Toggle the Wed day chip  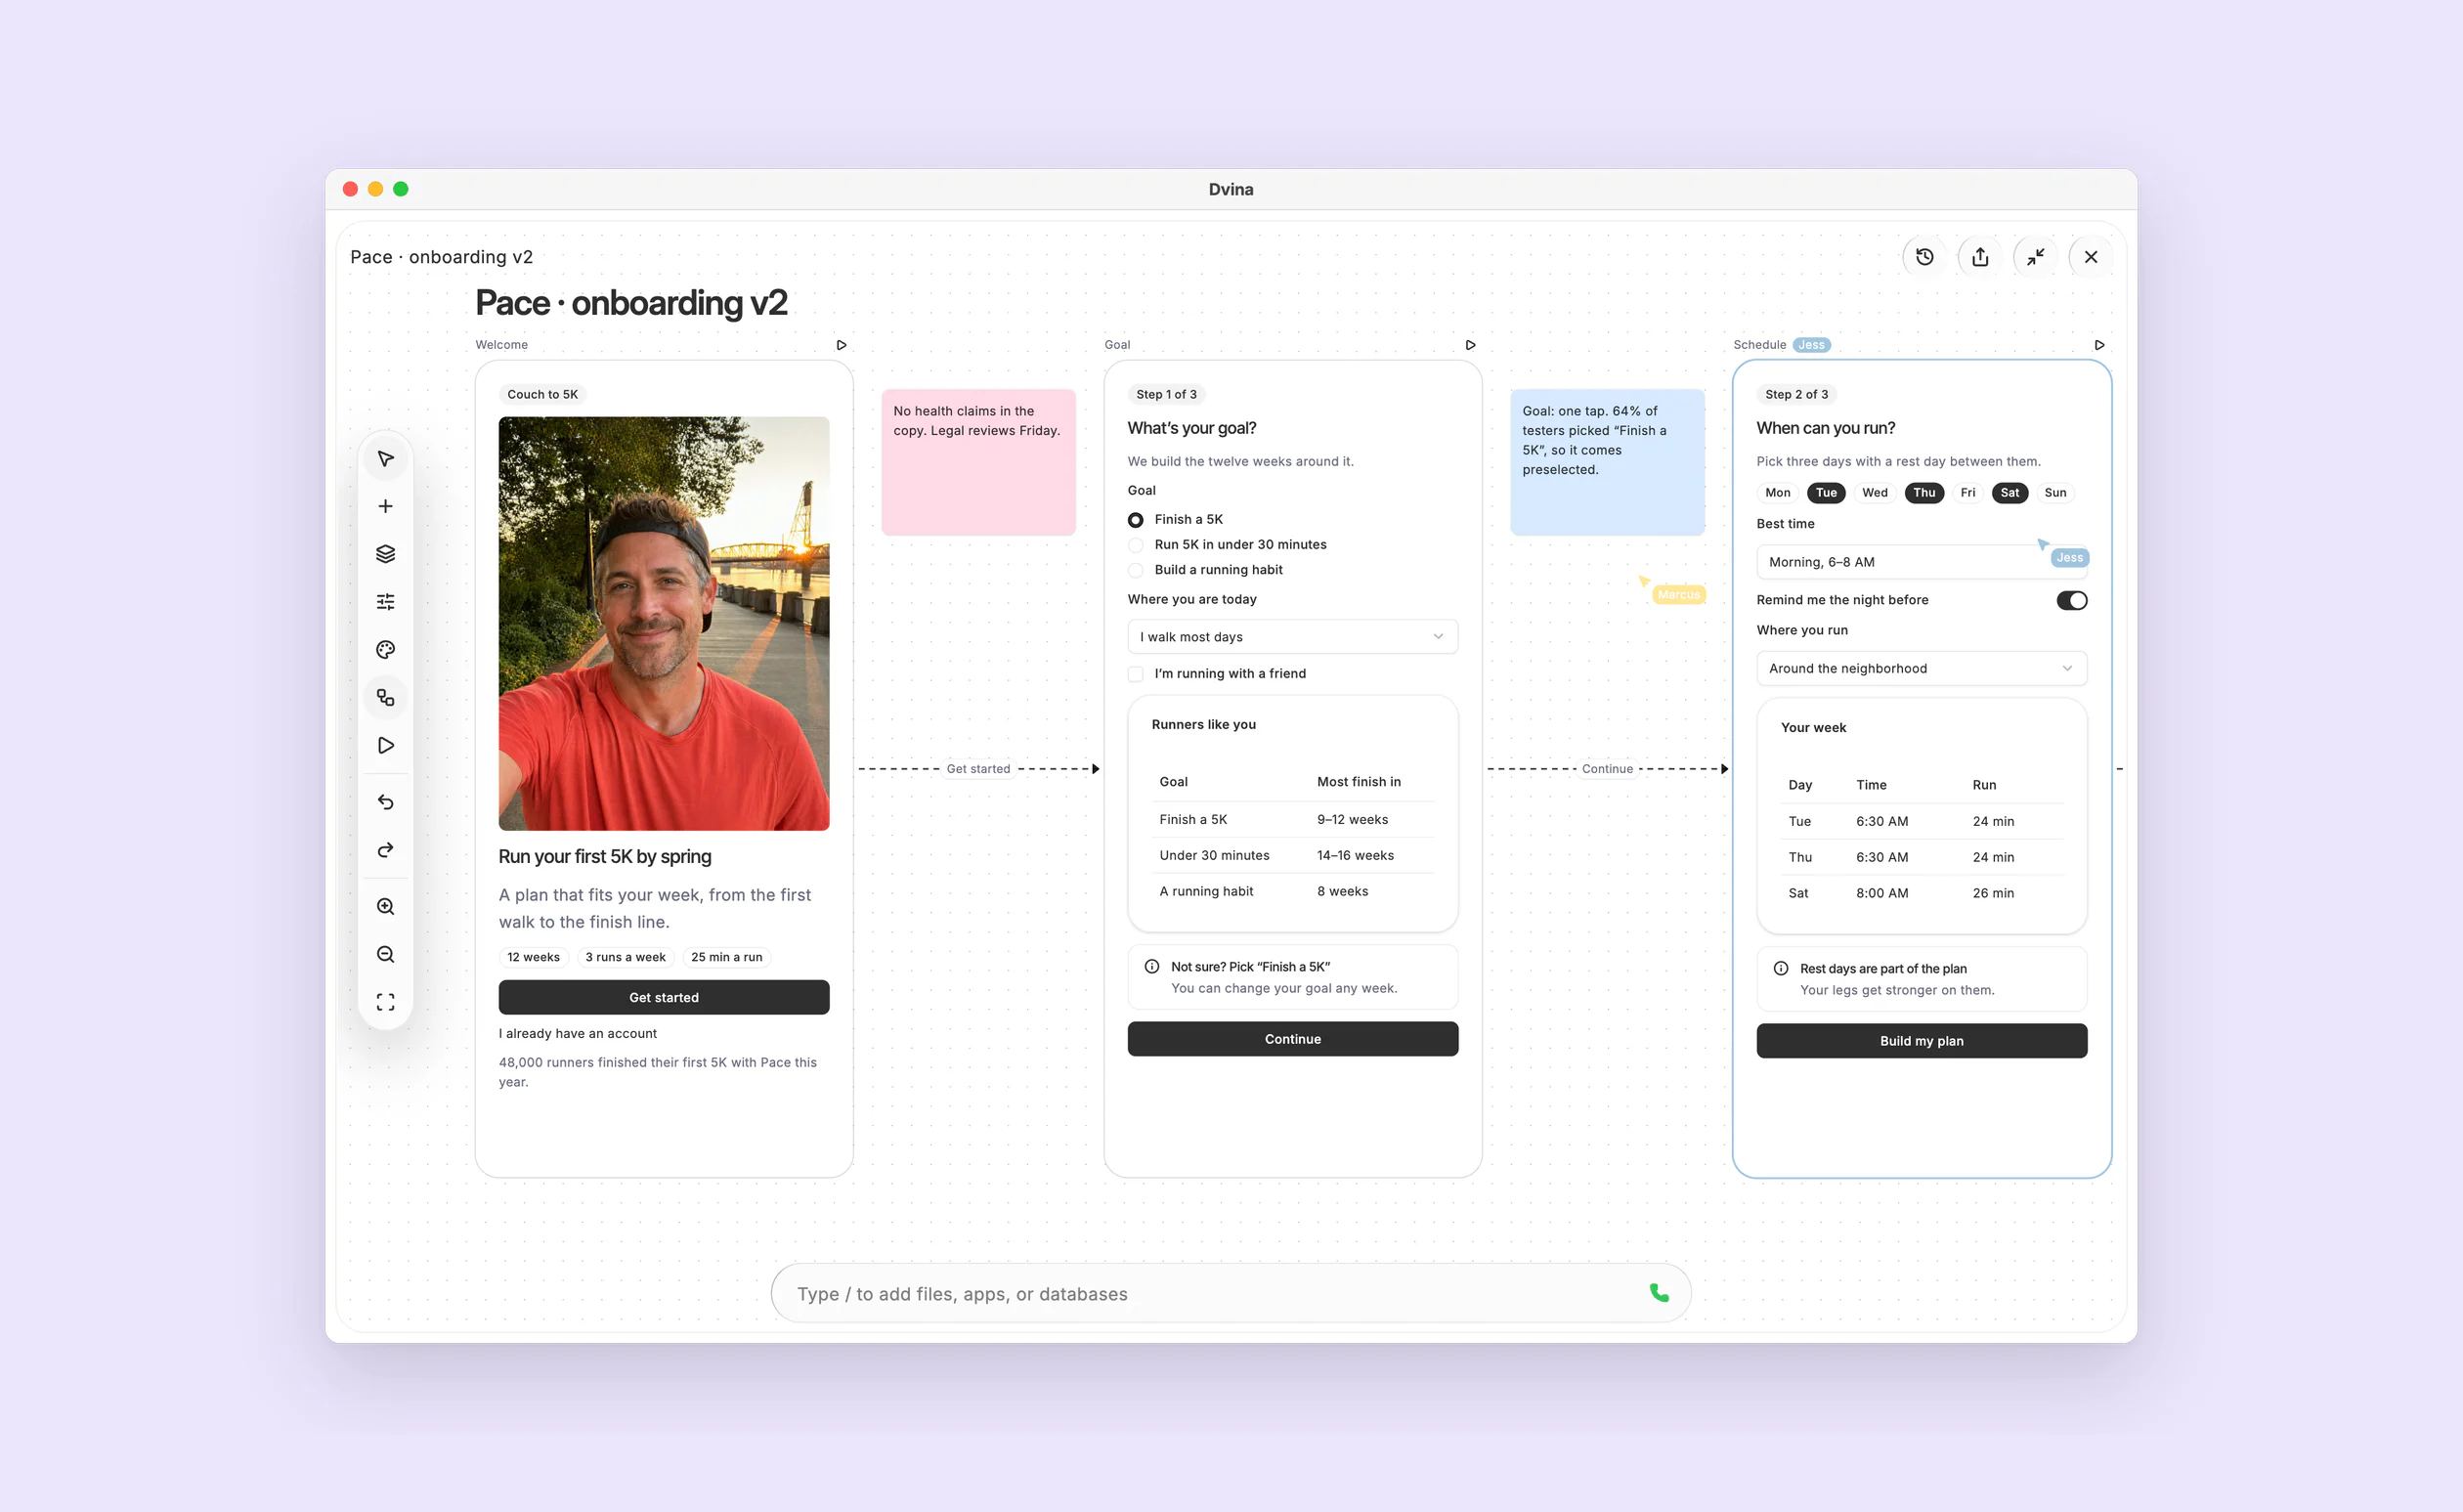(x=1875, y=493)
